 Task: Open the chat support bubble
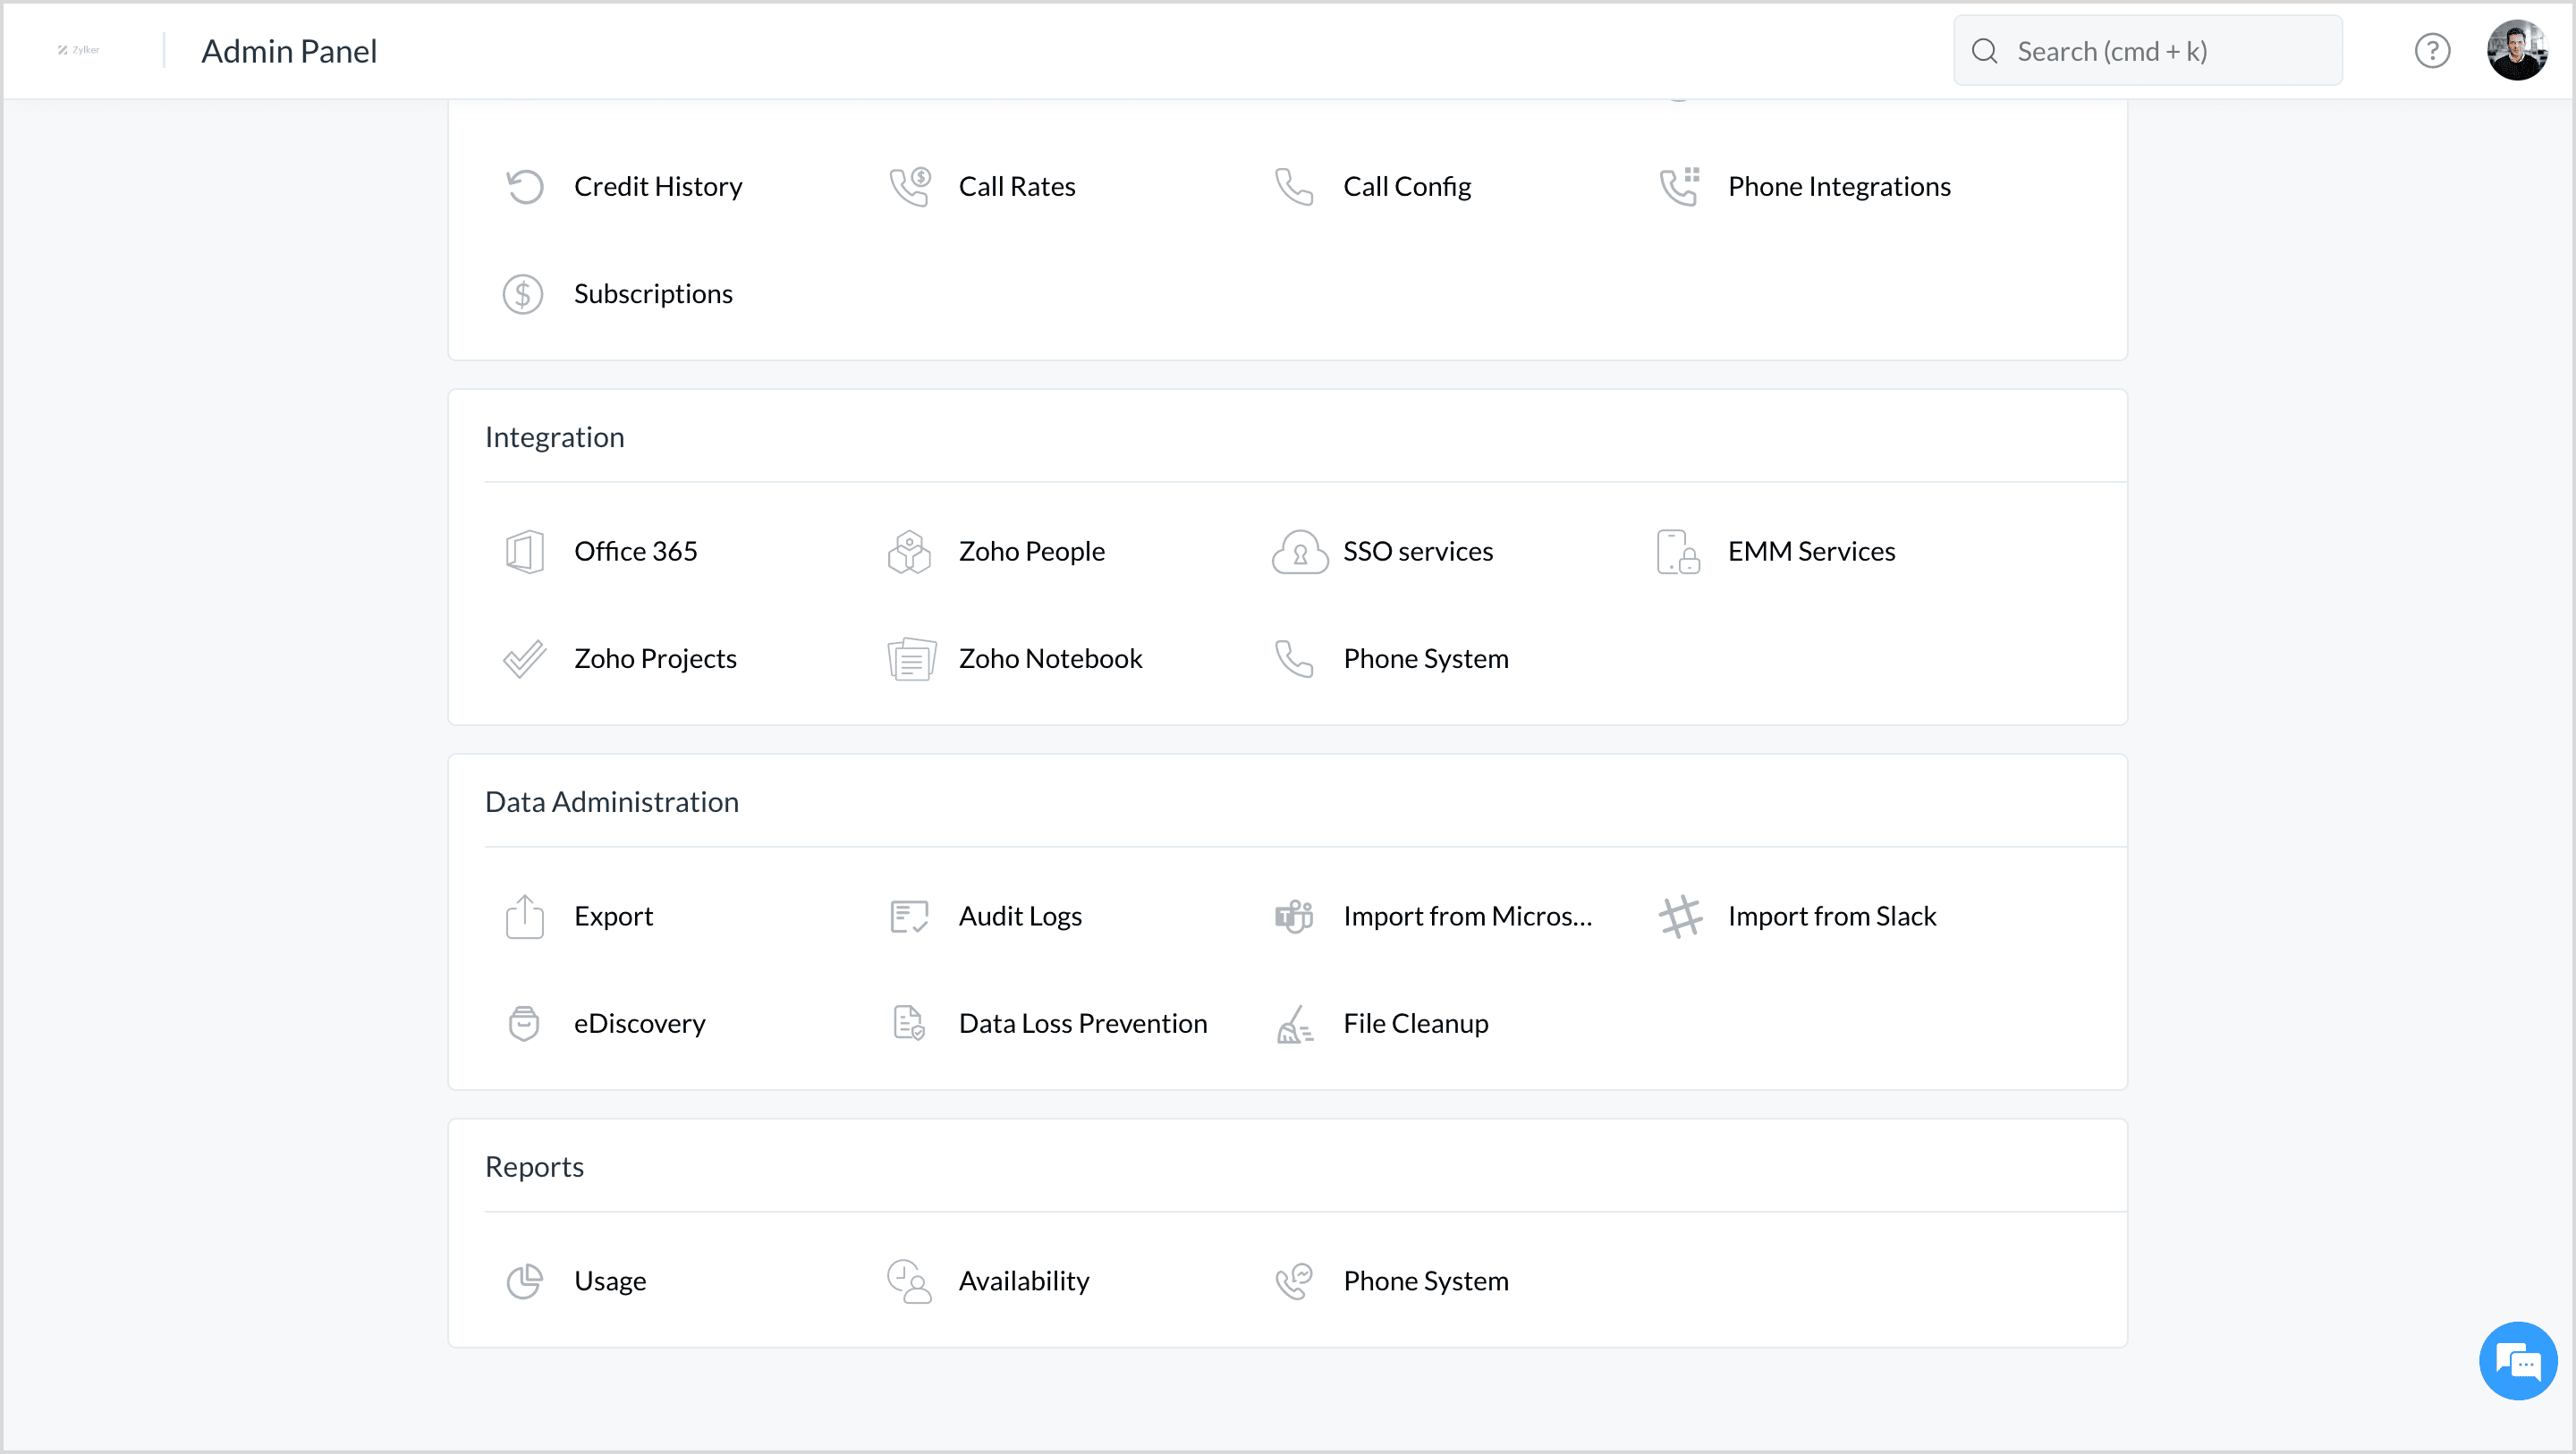(x=2518, y=1360)
